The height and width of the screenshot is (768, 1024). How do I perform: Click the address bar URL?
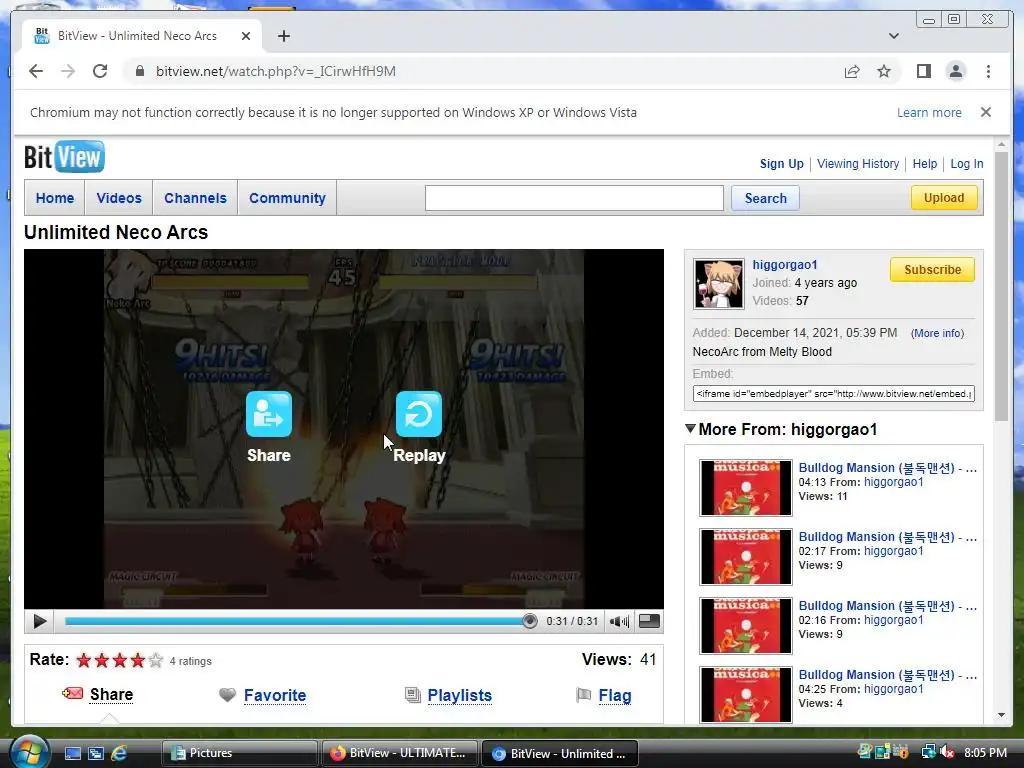275,71
